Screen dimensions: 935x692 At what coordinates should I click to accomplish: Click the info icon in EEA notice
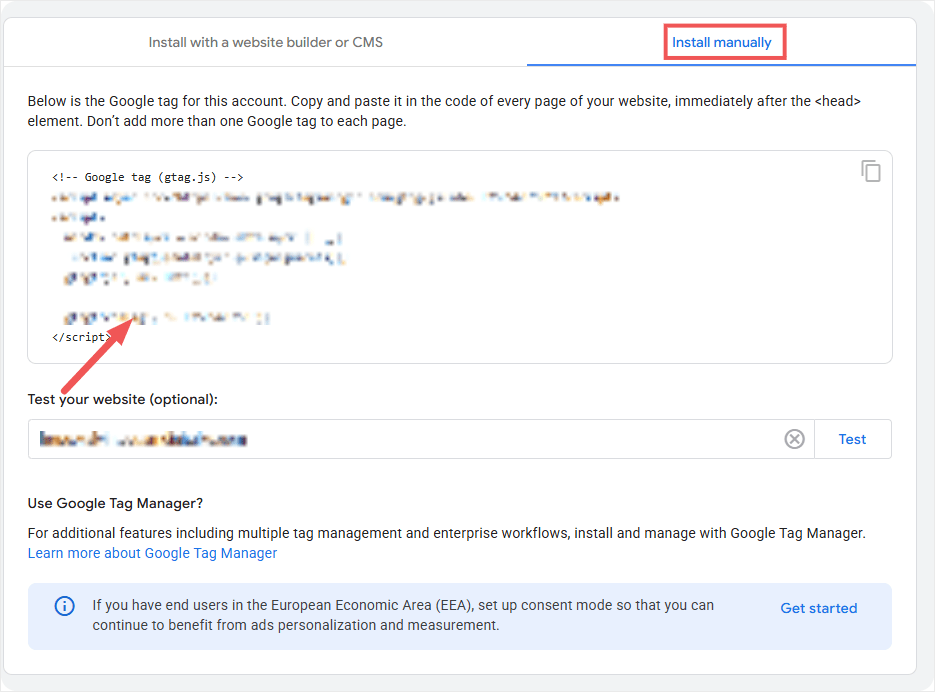[x=64, y=606]
